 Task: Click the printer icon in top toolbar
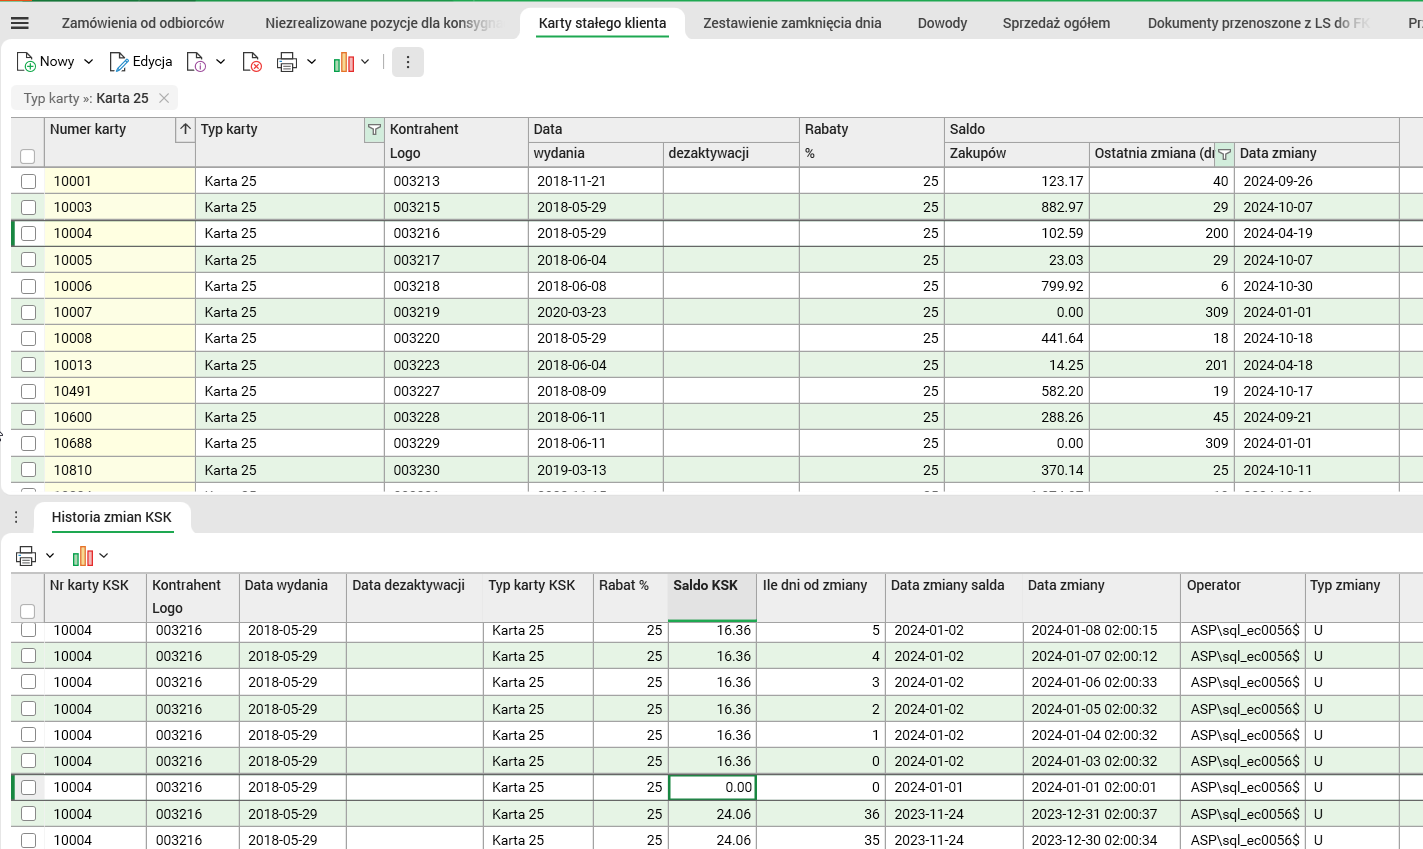[x=287, y=62]
